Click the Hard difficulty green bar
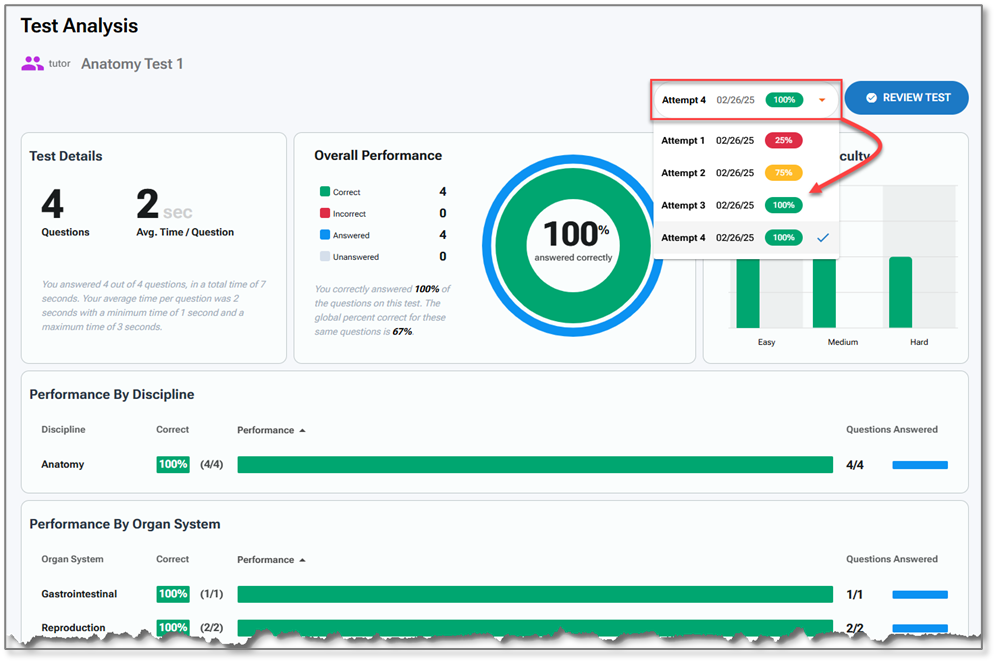Viewport: 996px width, 663px height. coord(900,292)
